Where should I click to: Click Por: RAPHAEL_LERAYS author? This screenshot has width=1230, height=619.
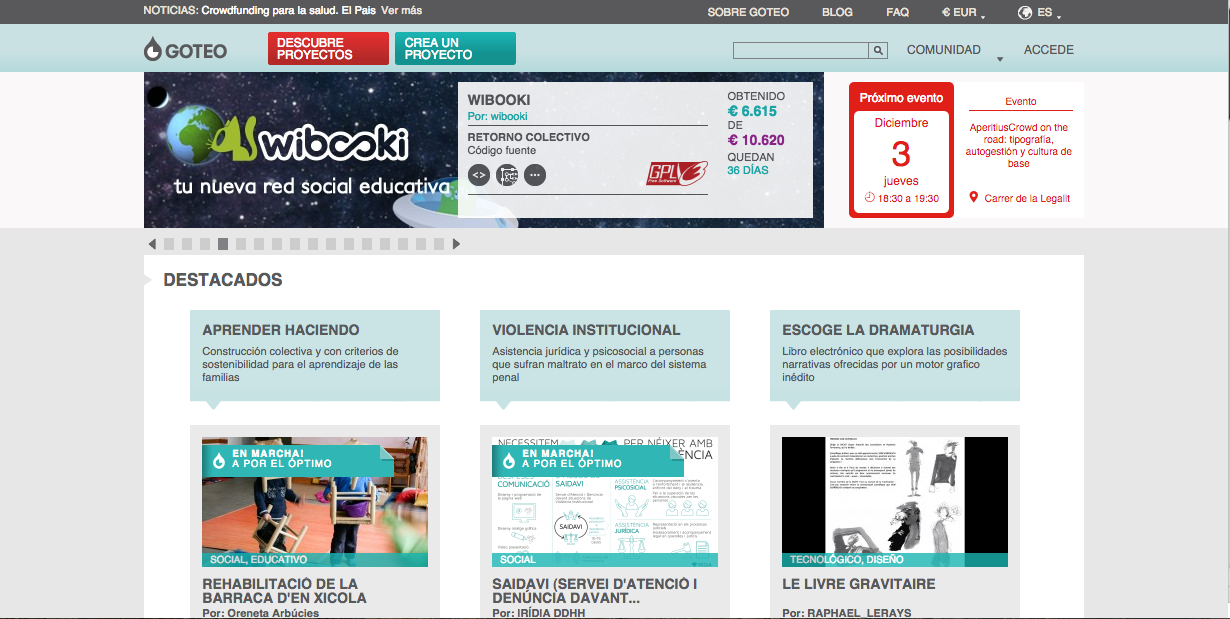[847, 613]
